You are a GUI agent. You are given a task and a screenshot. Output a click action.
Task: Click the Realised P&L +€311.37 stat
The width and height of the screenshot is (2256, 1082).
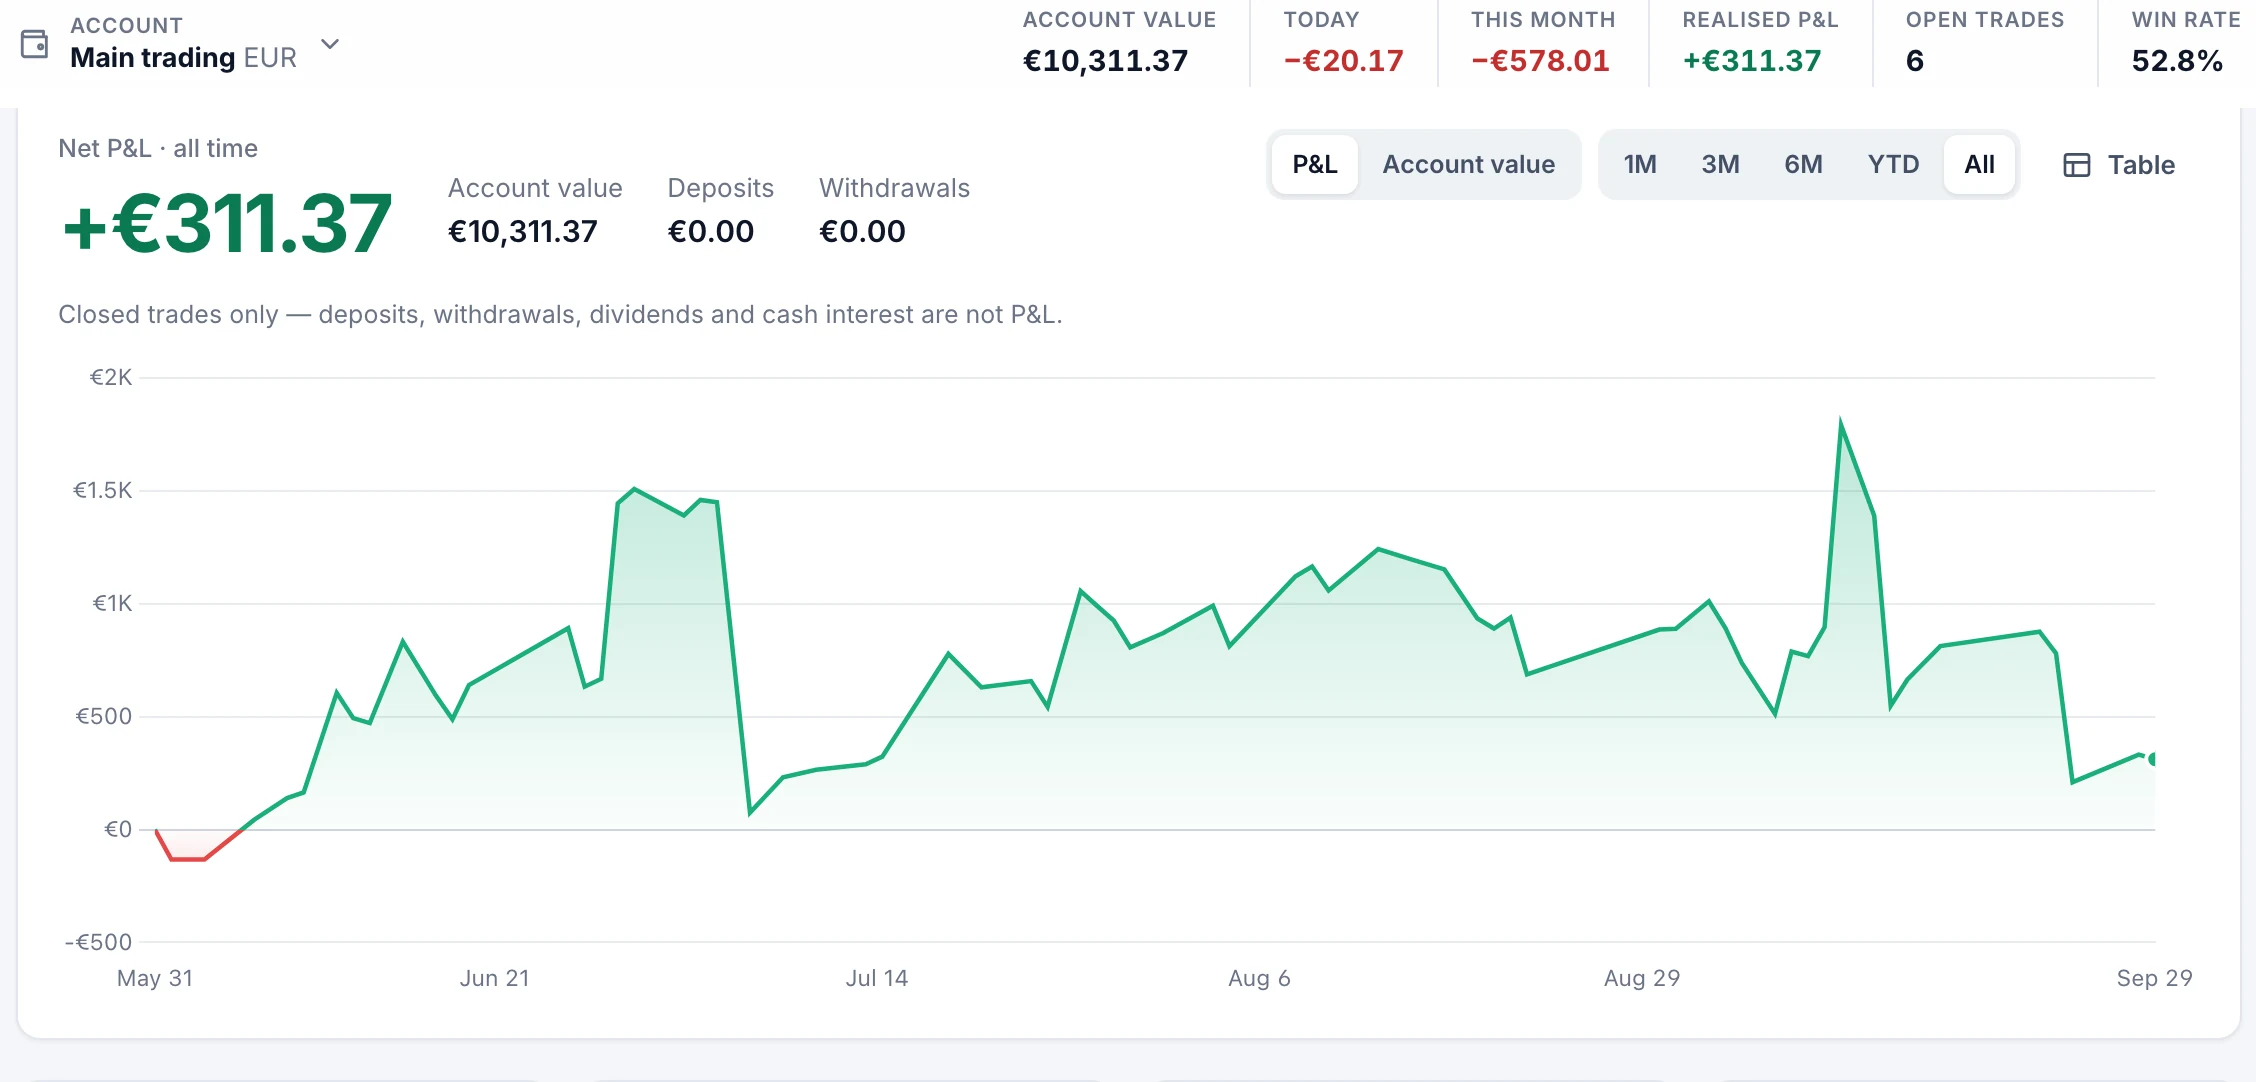[1760, 43]
